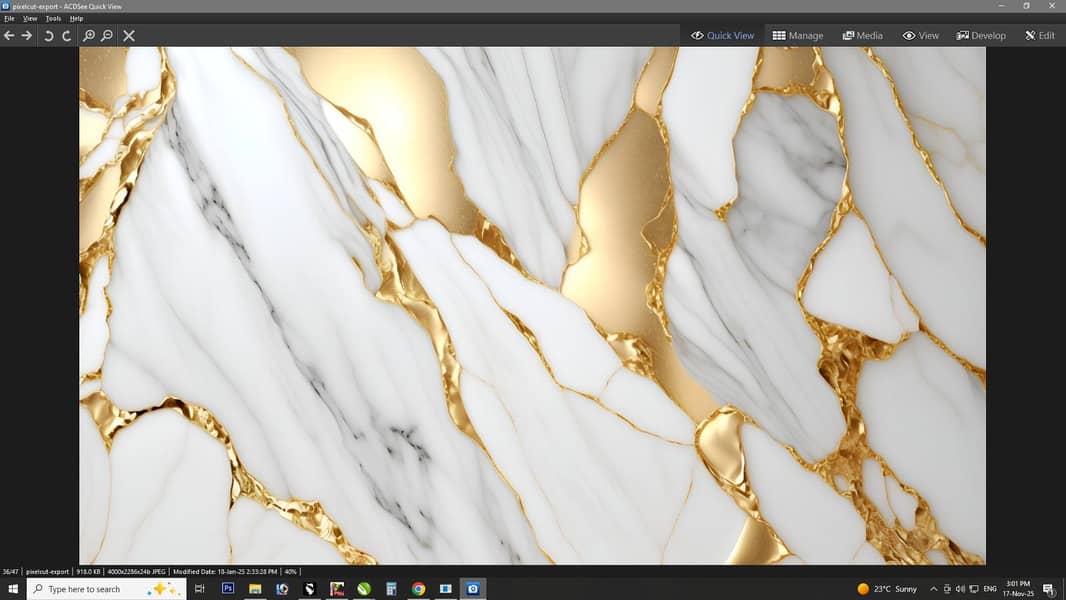Open the Tools menu
The width and height of the screenshot is (1066, 600).
pyautogui.click(x=53, y=18)
